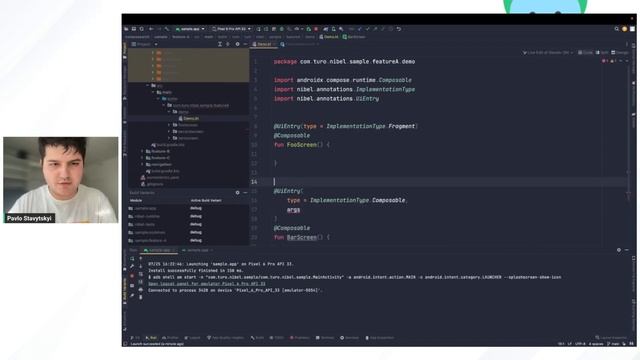Expand the navigation module in the project tree
The width and height of the screenshot is (640, 360).
click(142, 164)
